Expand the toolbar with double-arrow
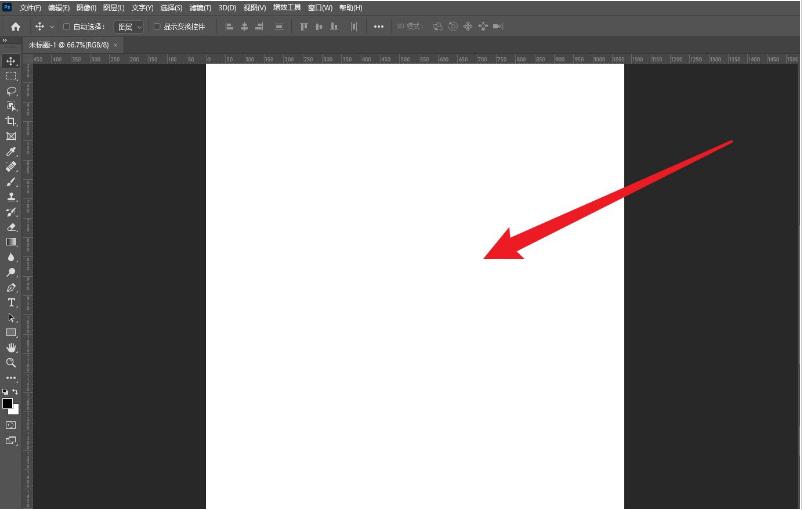 click(5, 40)
